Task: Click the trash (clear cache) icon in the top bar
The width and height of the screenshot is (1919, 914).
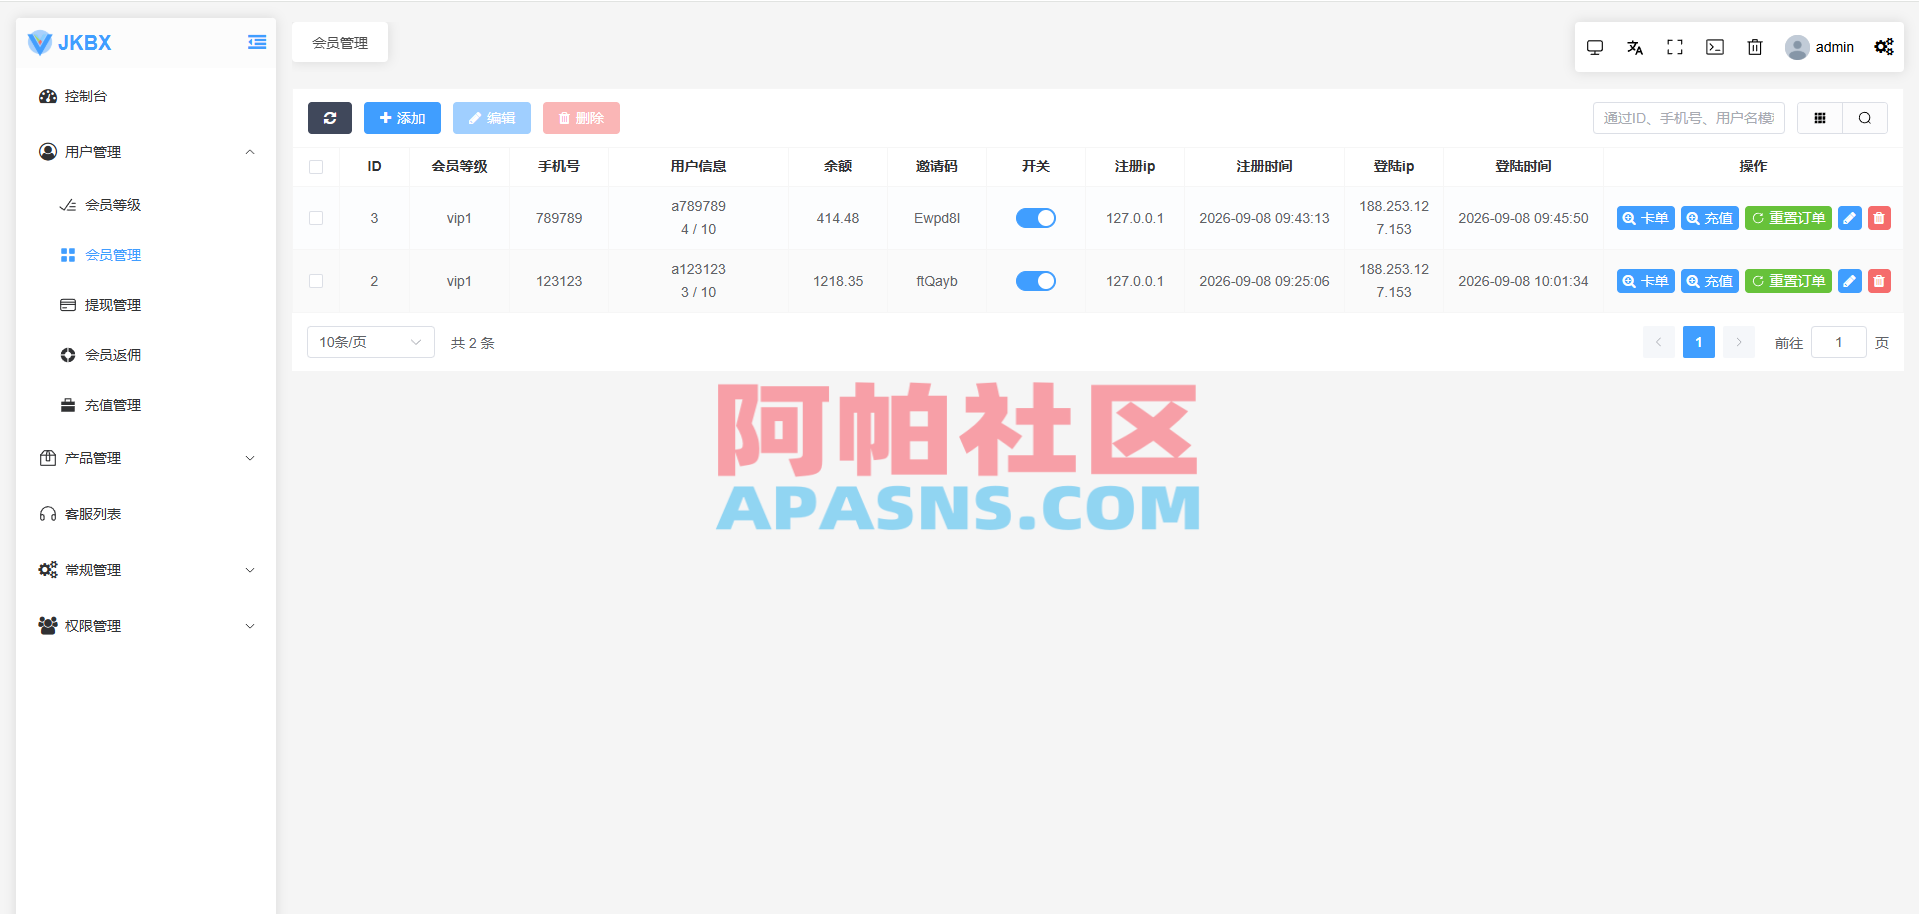Action: tap(1755, 47)
